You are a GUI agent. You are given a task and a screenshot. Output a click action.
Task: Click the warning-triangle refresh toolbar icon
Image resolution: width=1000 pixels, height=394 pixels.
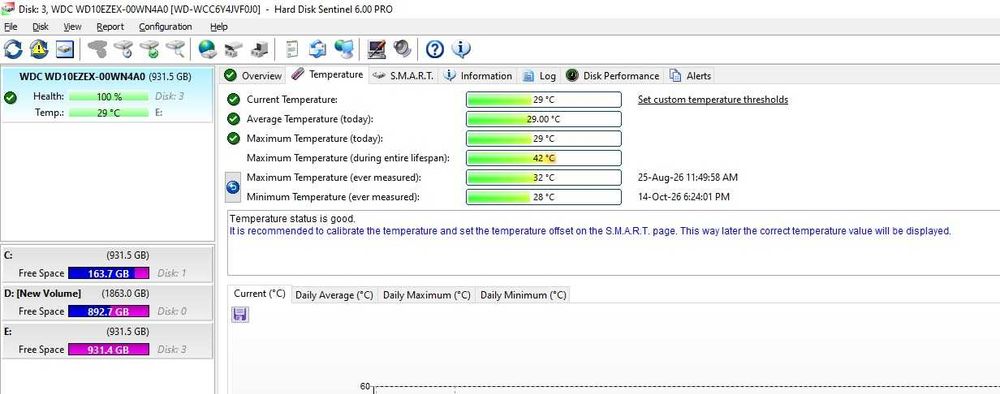pos(39,49)
